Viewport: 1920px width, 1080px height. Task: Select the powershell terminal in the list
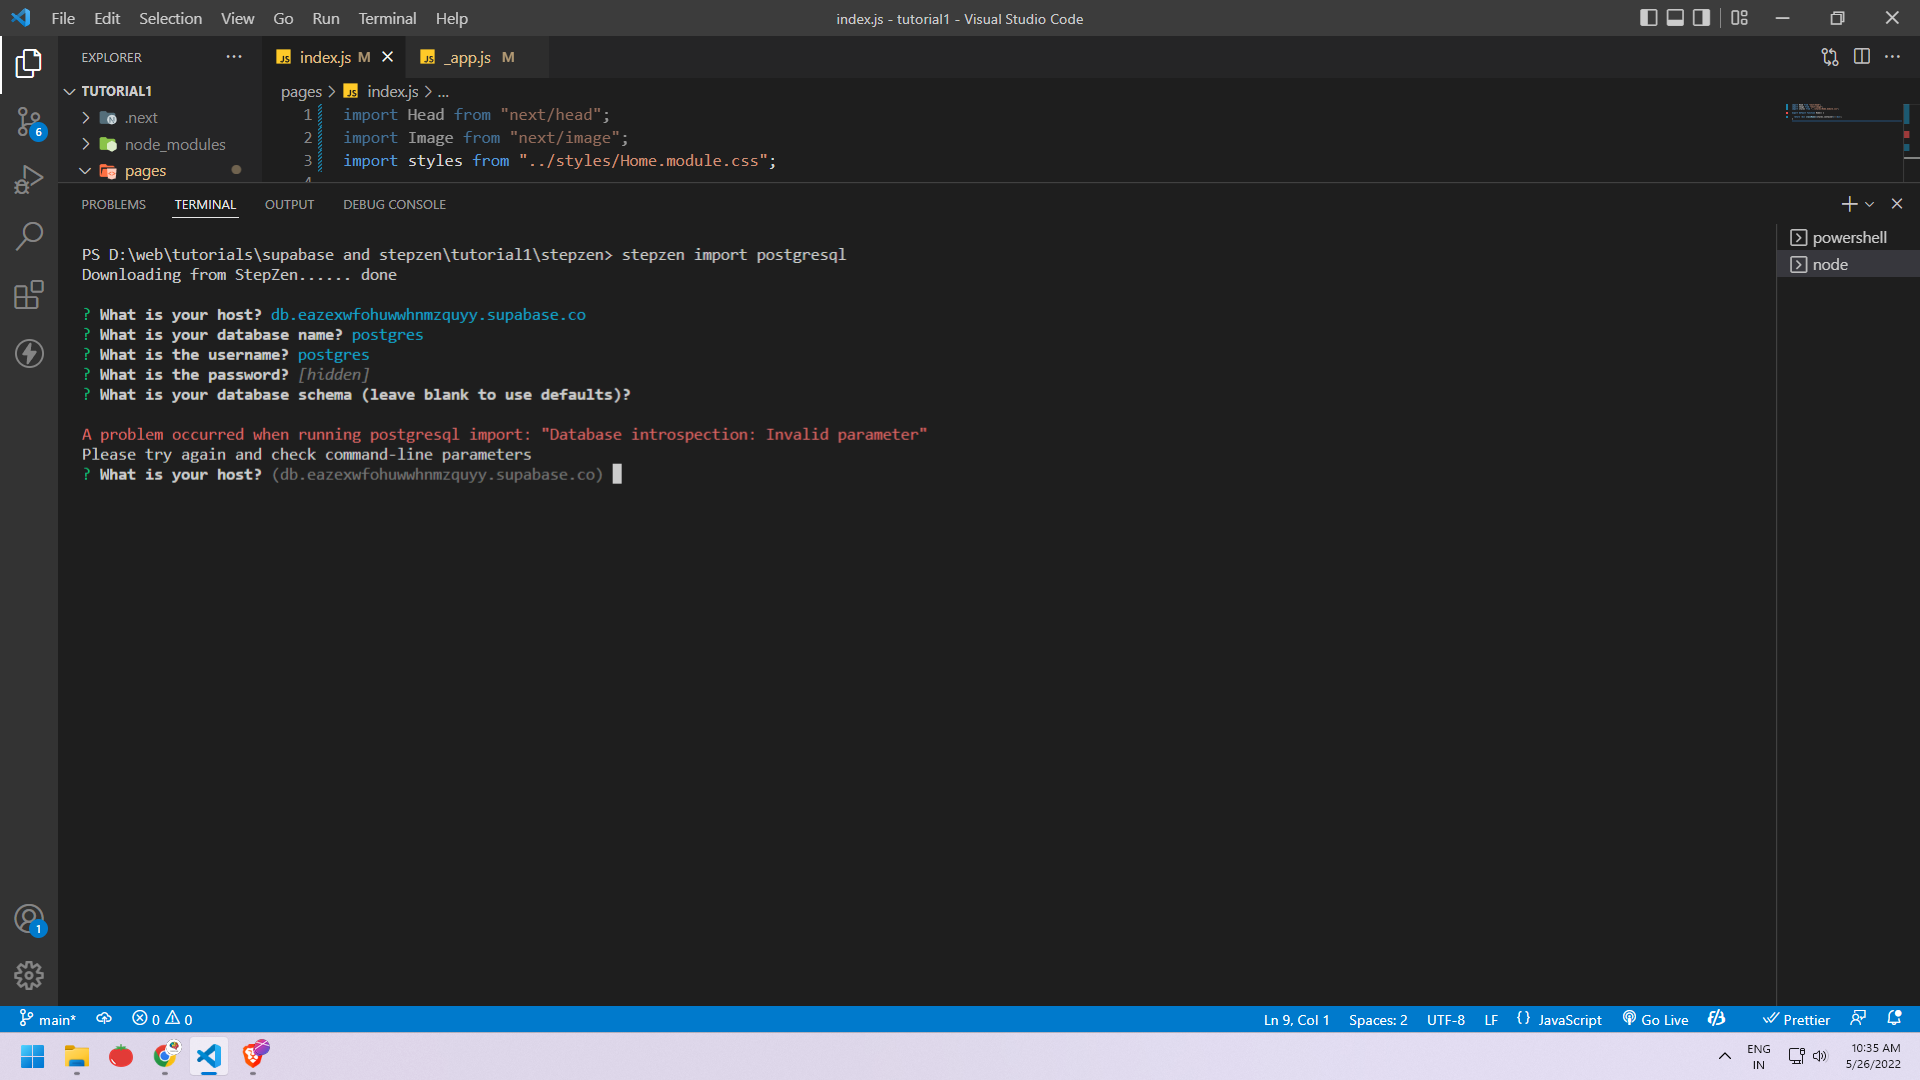[1848, 238]
